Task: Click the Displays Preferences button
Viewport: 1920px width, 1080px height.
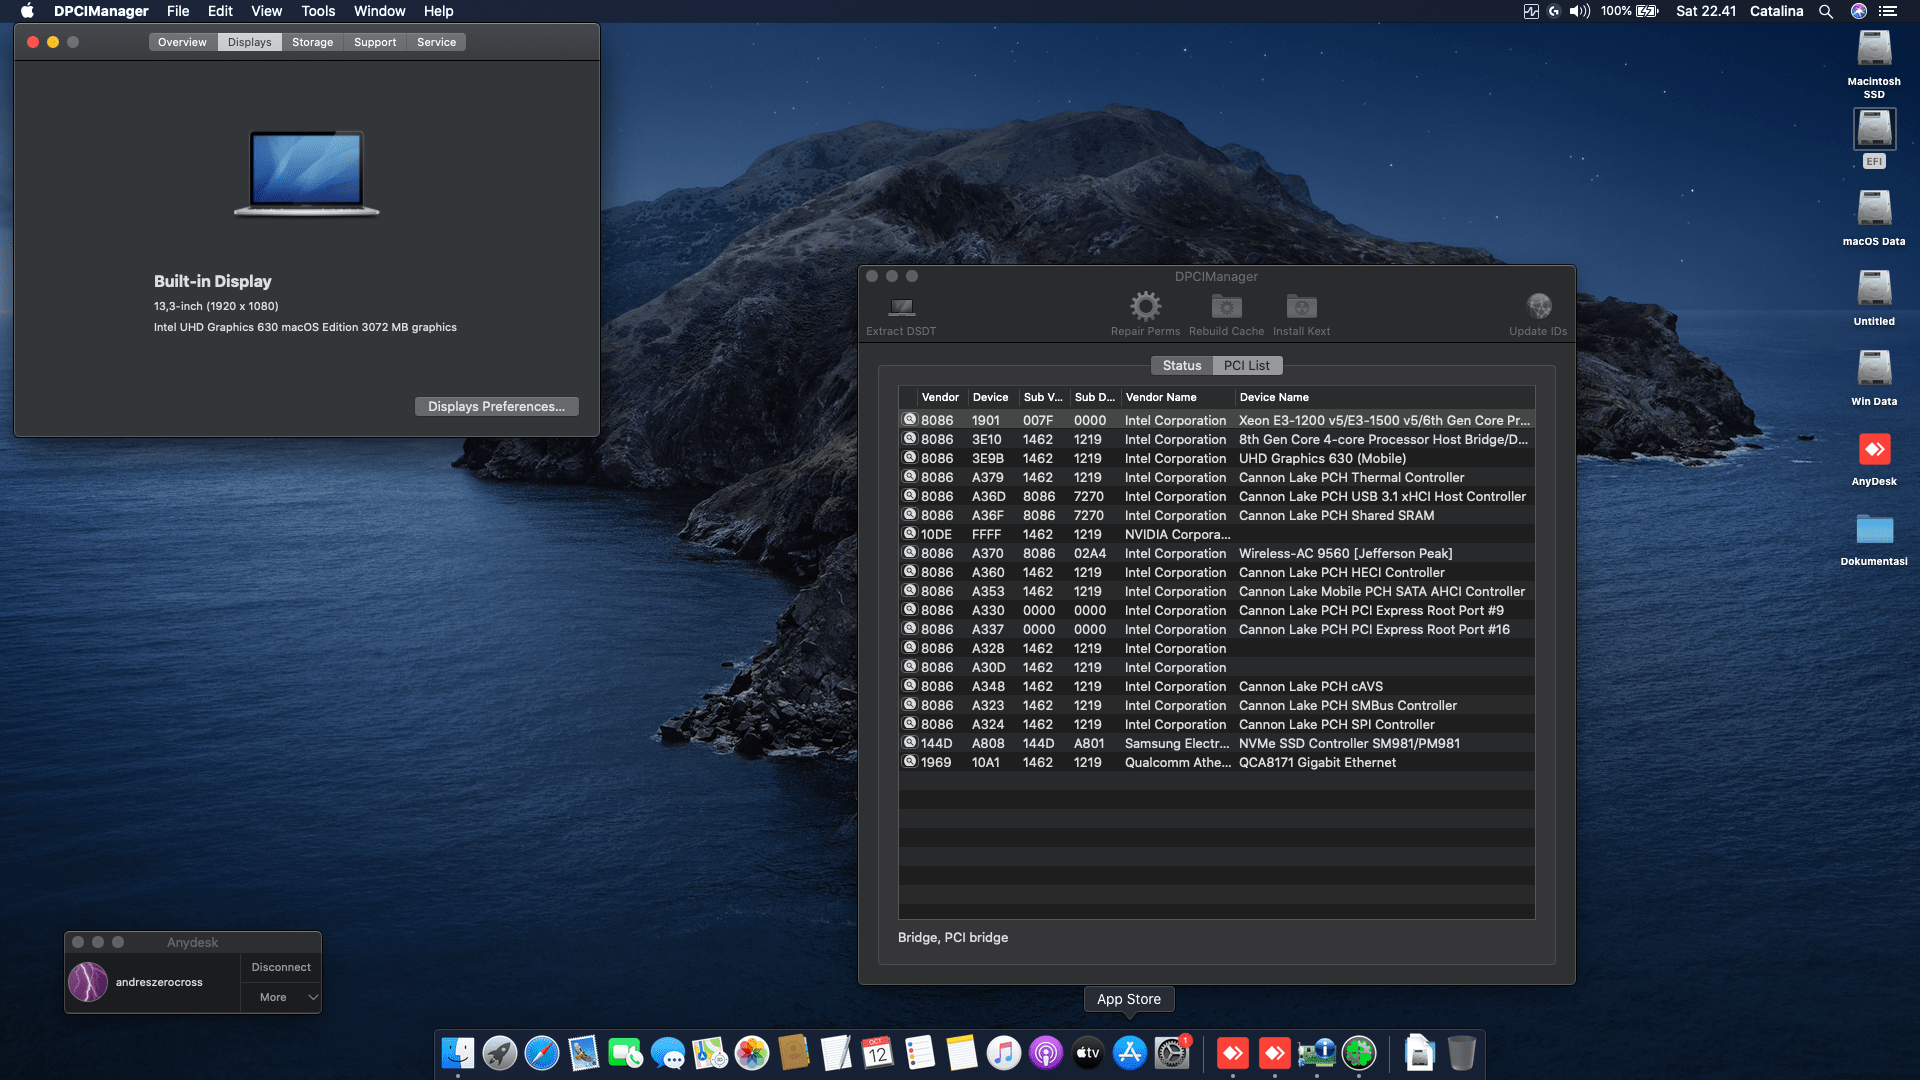Action: click(496, 406)
